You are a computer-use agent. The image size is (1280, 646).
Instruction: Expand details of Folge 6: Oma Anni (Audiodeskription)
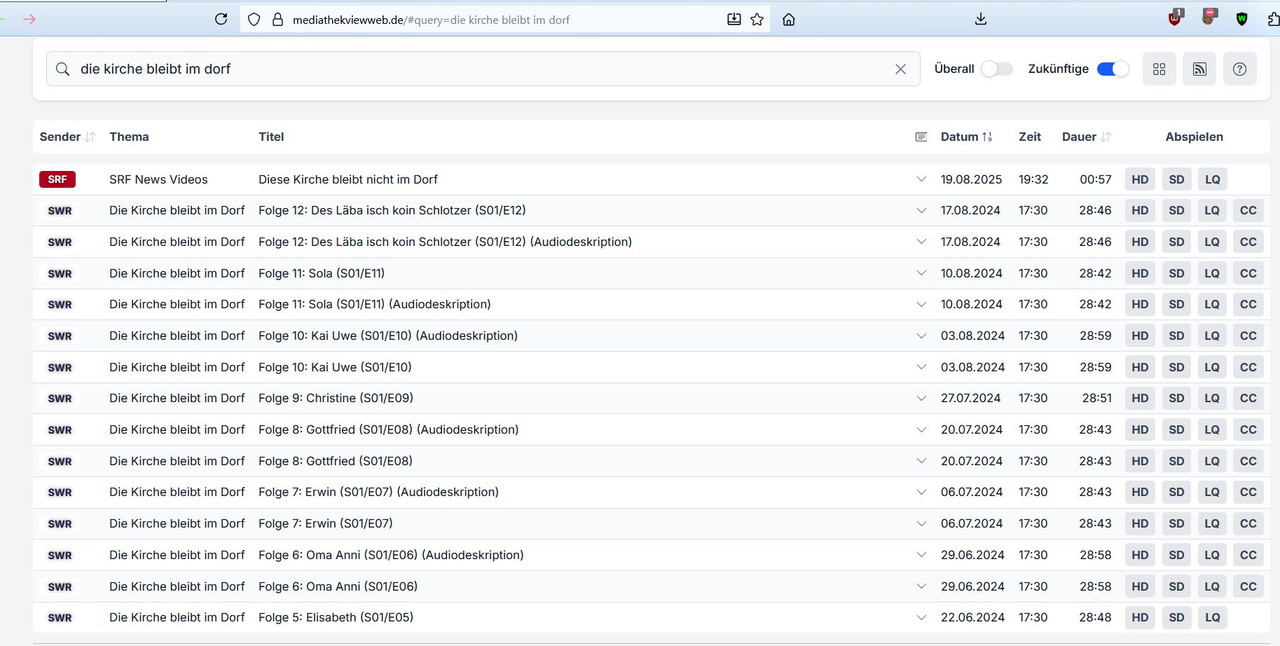click(921, 555)
